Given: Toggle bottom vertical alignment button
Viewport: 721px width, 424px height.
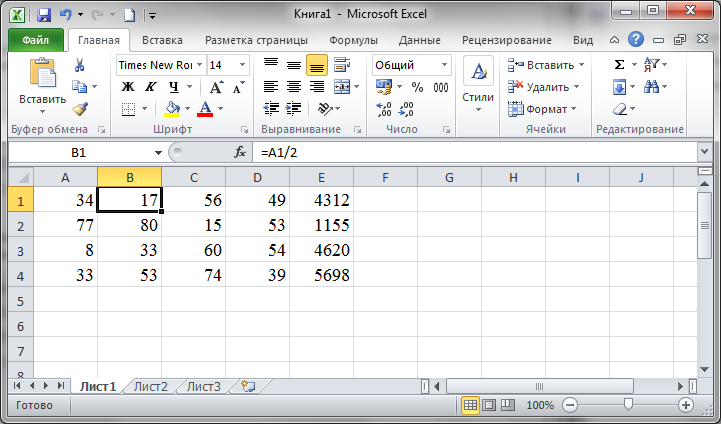Looking at the screenshot, I should pos(316,66).
